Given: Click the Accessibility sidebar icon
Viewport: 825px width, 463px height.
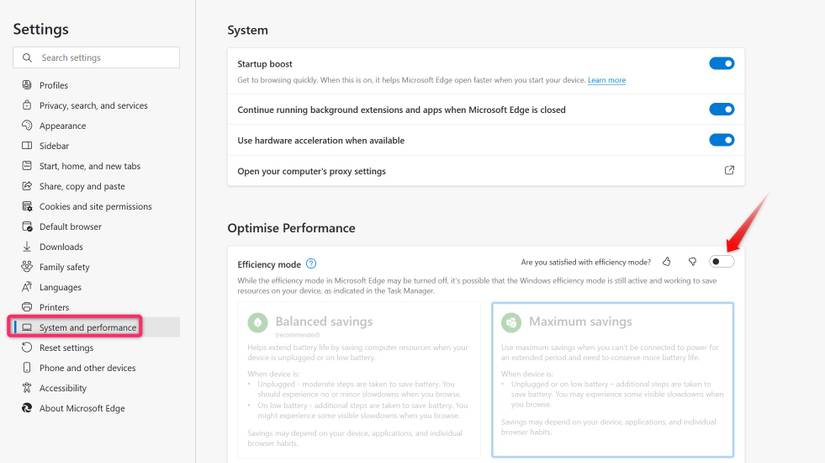Looking at the screenshot, I should pos(27,388).
